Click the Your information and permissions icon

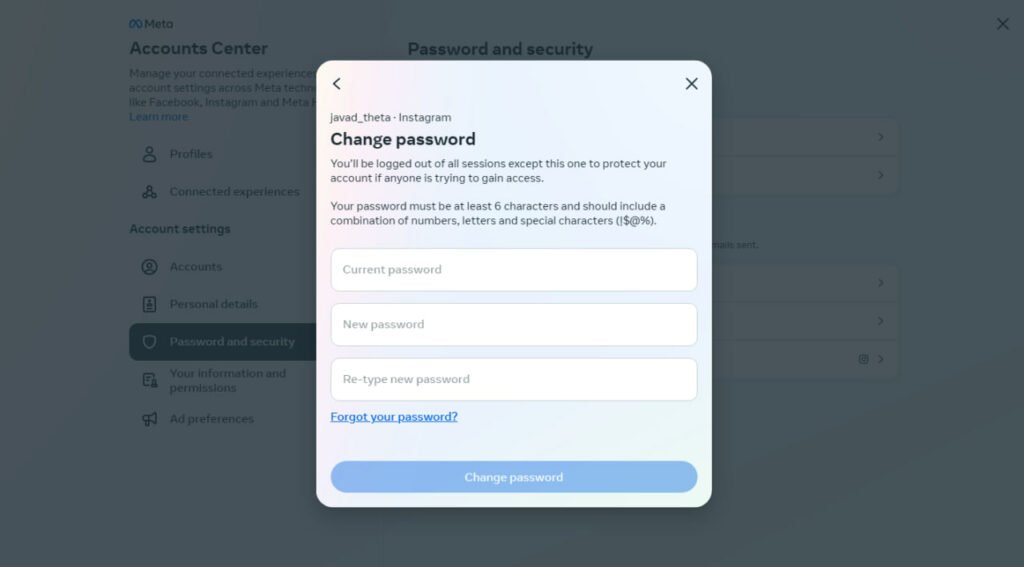click(150, 380)
